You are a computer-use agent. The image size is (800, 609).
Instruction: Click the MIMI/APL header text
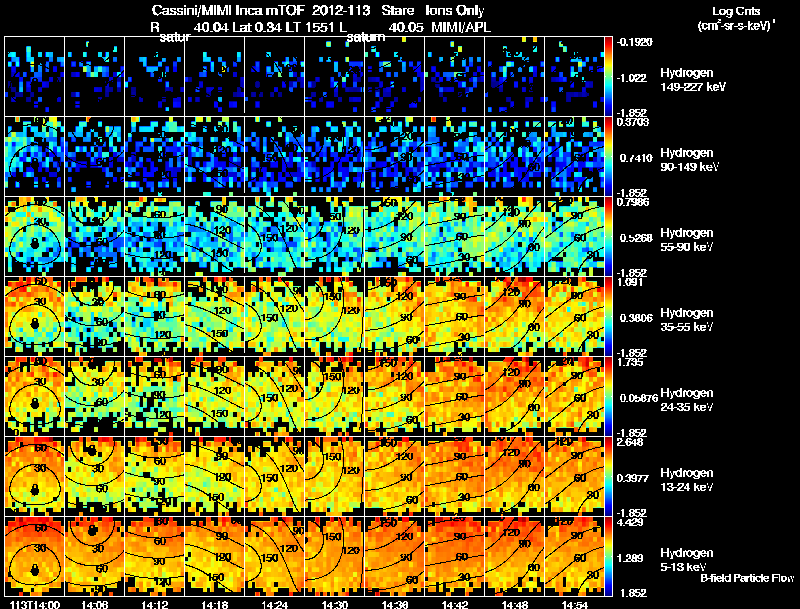pos(461,27)
